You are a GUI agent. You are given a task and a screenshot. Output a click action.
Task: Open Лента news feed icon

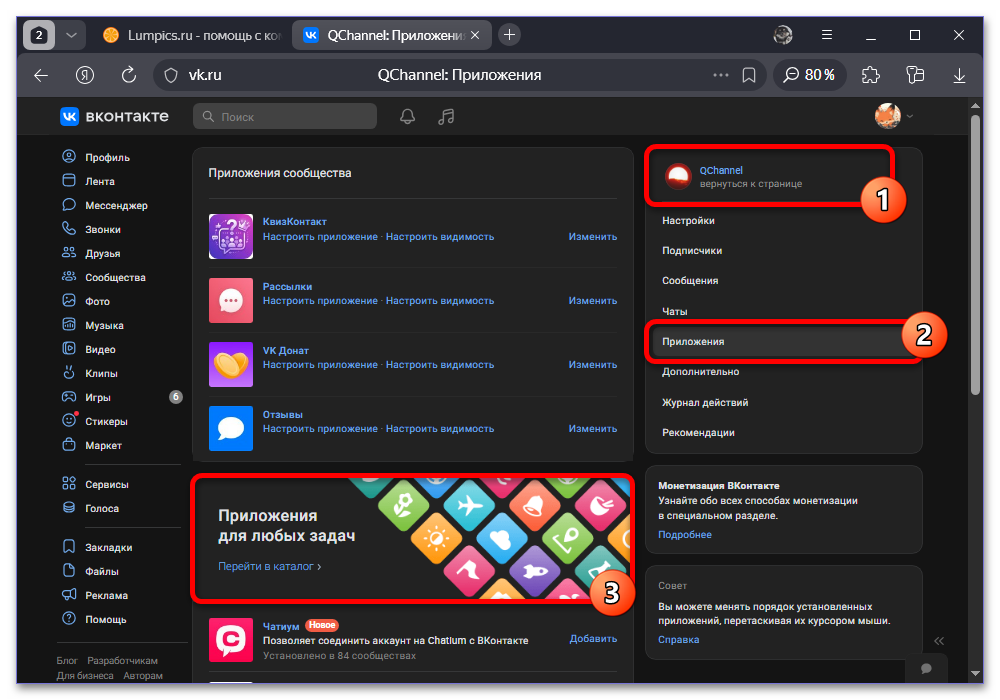coord(69,180)
